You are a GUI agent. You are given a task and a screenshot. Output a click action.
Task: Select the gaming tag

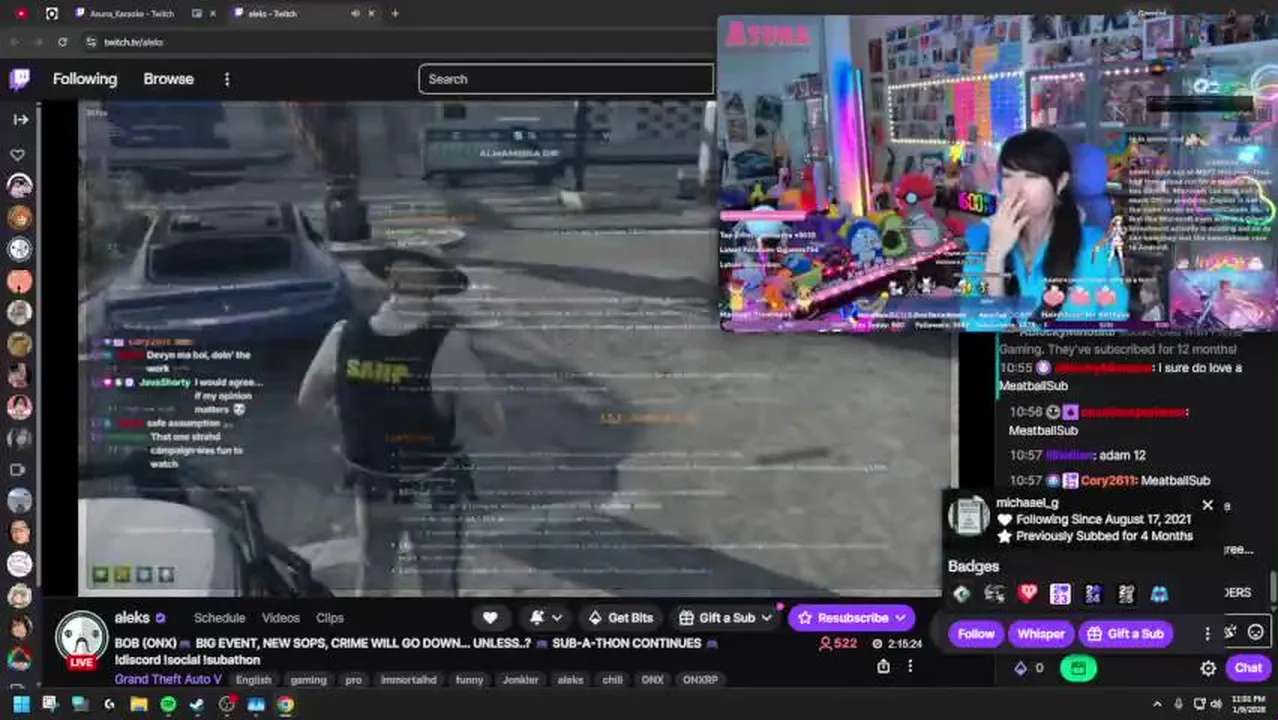click(x=308, y=680)
